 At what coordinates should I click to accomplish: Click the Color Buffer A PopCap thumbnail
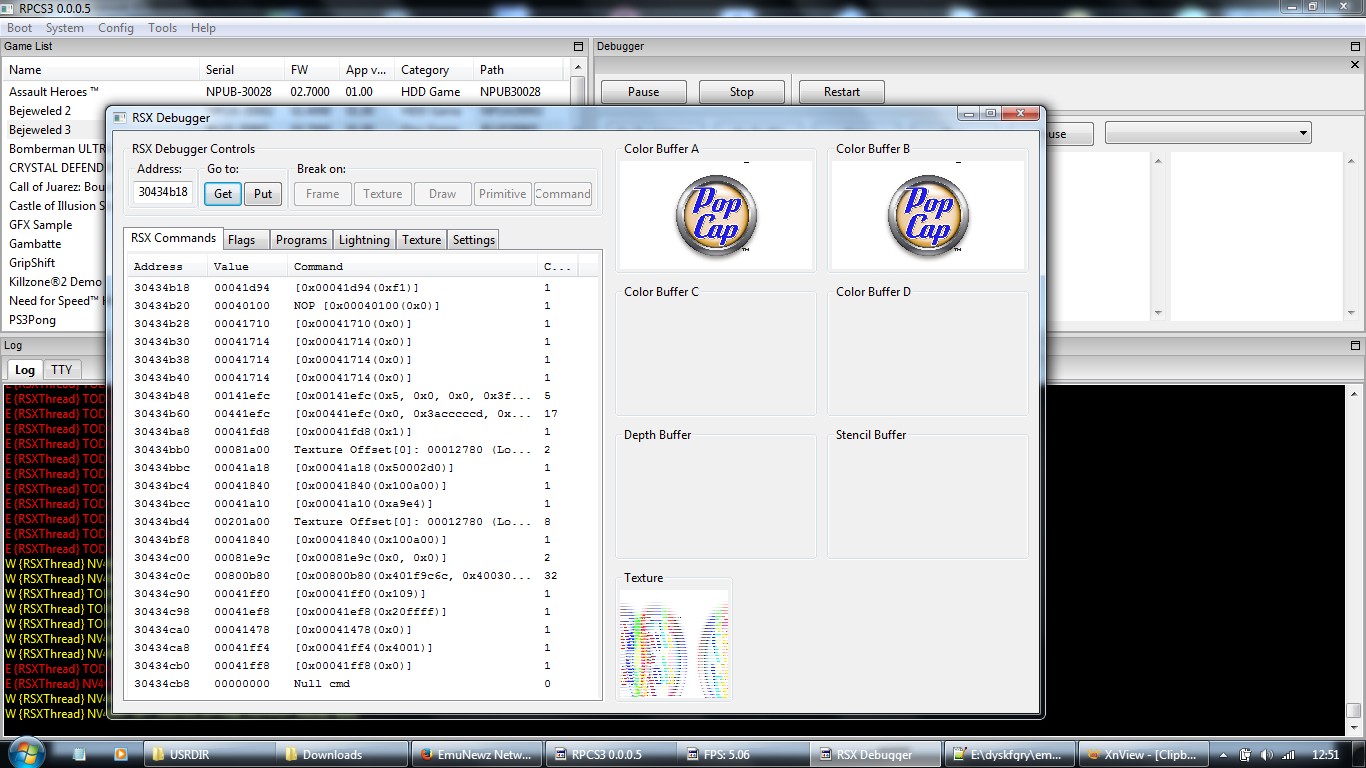tap(716, 215)
